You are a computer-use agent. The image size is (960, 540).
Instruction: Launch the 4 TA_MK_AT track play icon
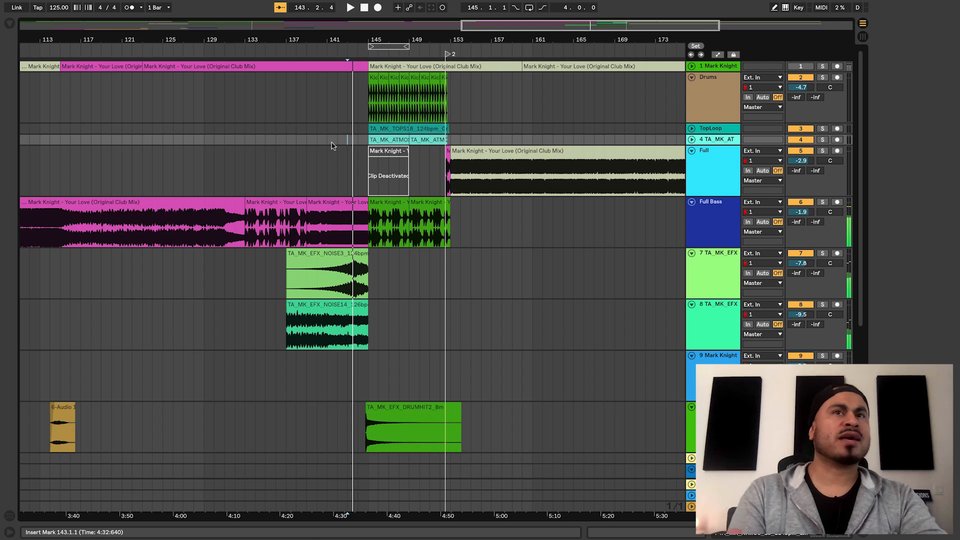tap(691, 140)
